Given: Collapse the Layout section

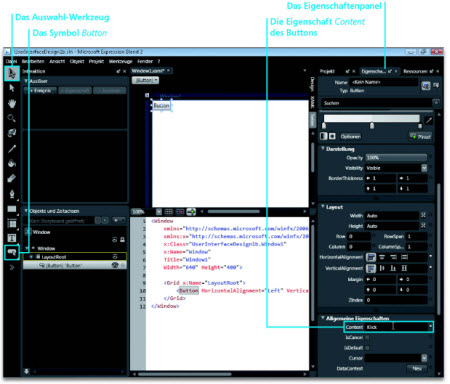Looking at the screenshot, I should pos(323,207).
